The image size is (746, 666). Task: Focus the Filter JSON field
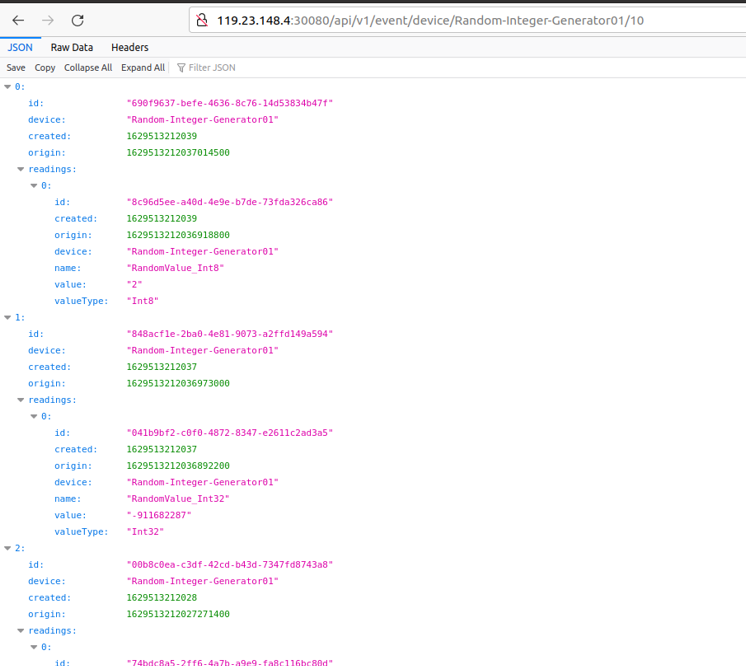click(212, 68)
